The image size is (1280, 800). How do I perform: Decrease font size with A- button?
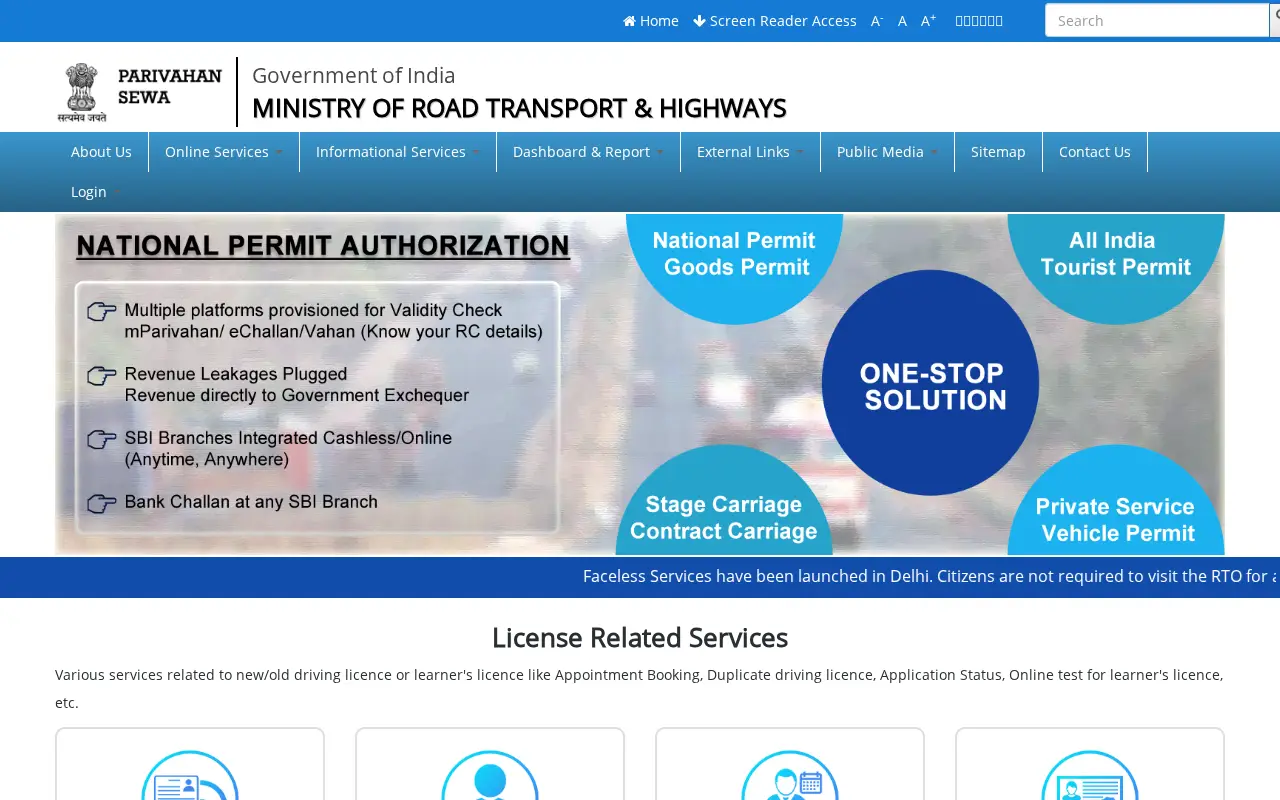click(877, 21)
